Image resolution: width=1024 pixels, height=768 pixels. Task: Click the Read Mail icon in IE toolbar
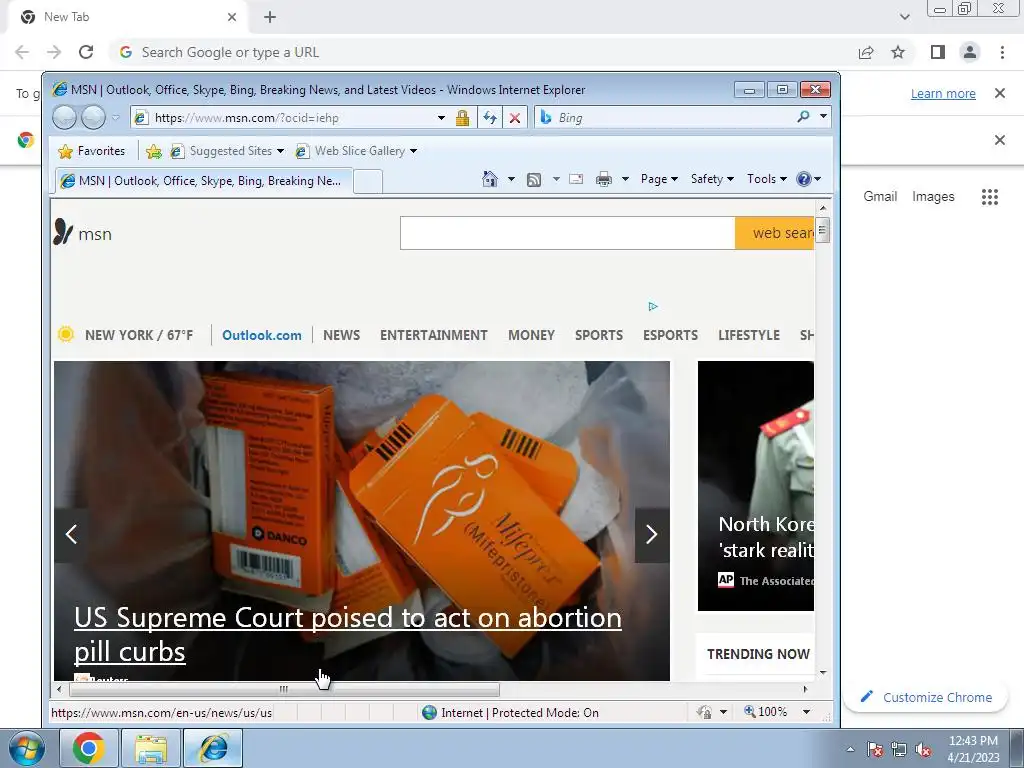click(x=576, y=179)
